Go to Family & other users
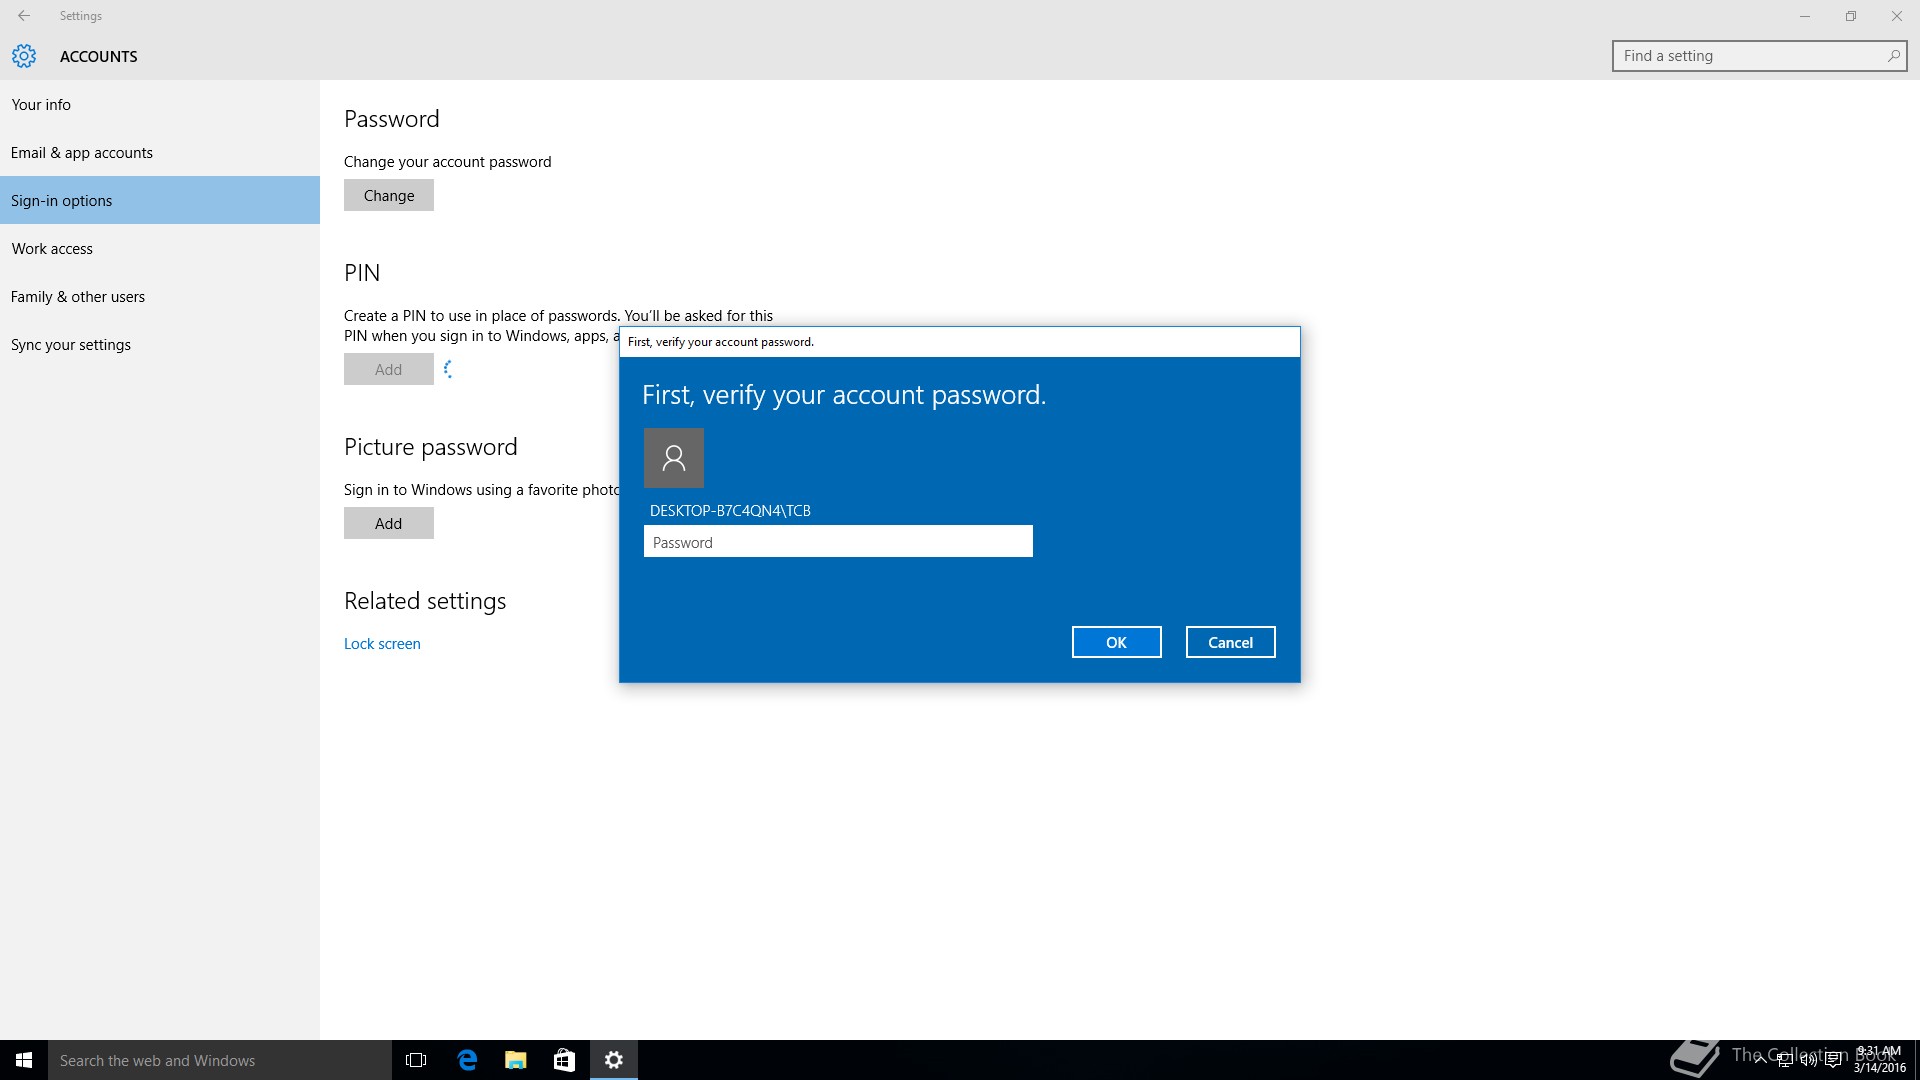Viewport: 1920px width, 1080px height. (x=78, y=296)
